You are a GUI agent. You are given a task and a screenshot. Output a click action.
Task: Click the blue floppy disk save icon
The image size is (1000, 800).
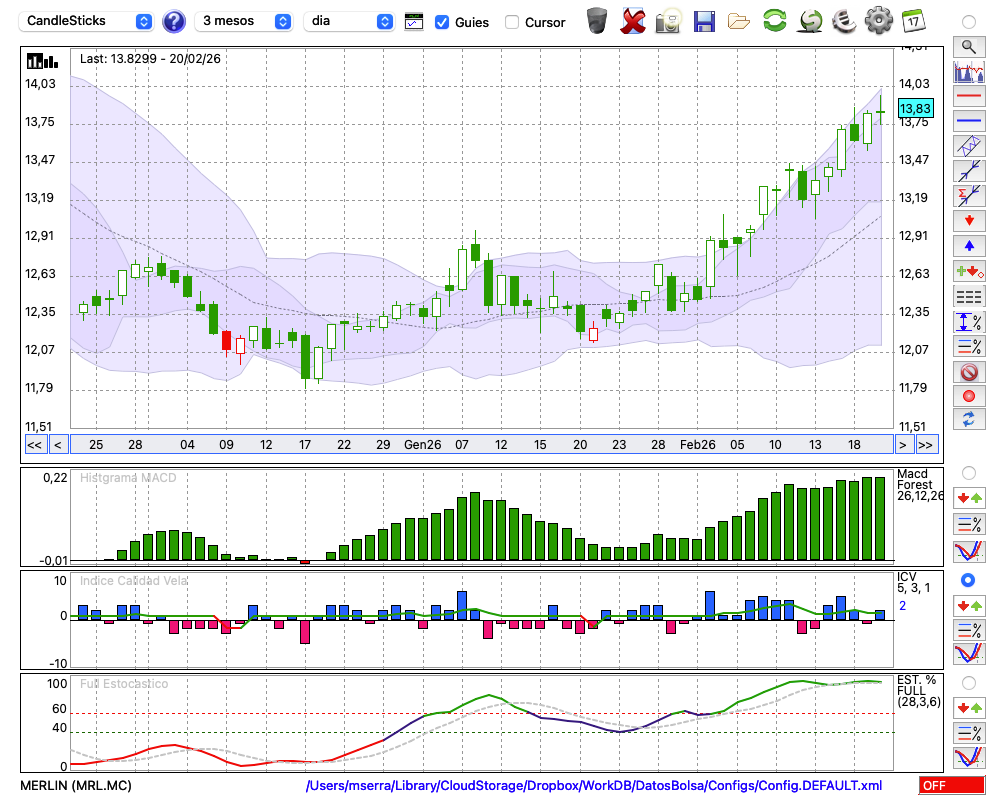pos(704,20)
